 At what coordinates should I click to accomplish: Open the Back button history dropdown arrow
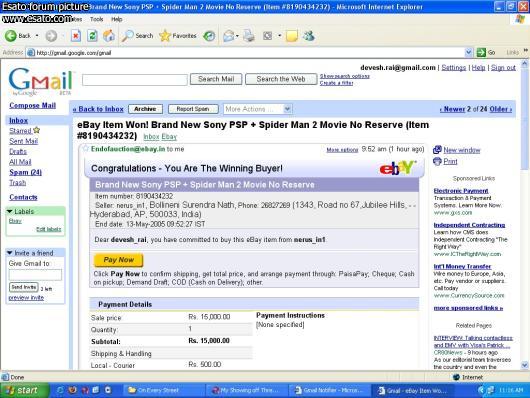[37, 36]
